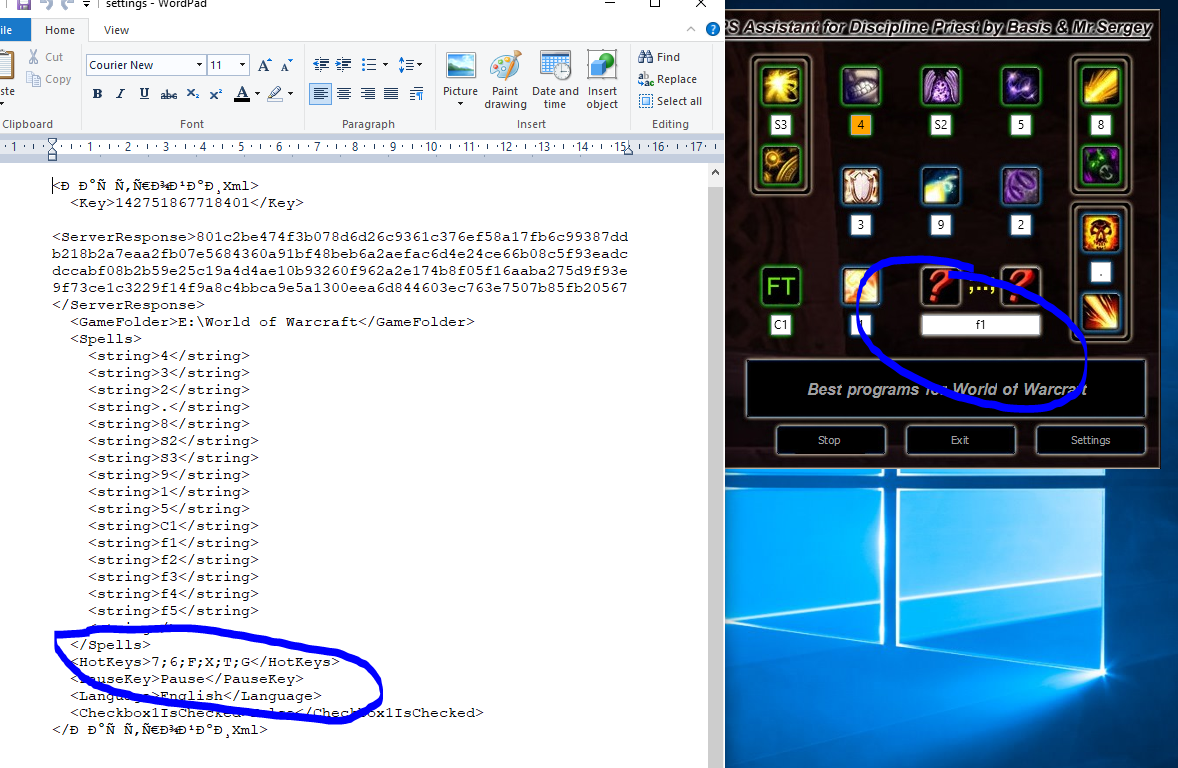The width and height of the screenshot is (1178, 768).
Task: Insert Date and time
Action: pyautogui.click(x=555, y=80)
